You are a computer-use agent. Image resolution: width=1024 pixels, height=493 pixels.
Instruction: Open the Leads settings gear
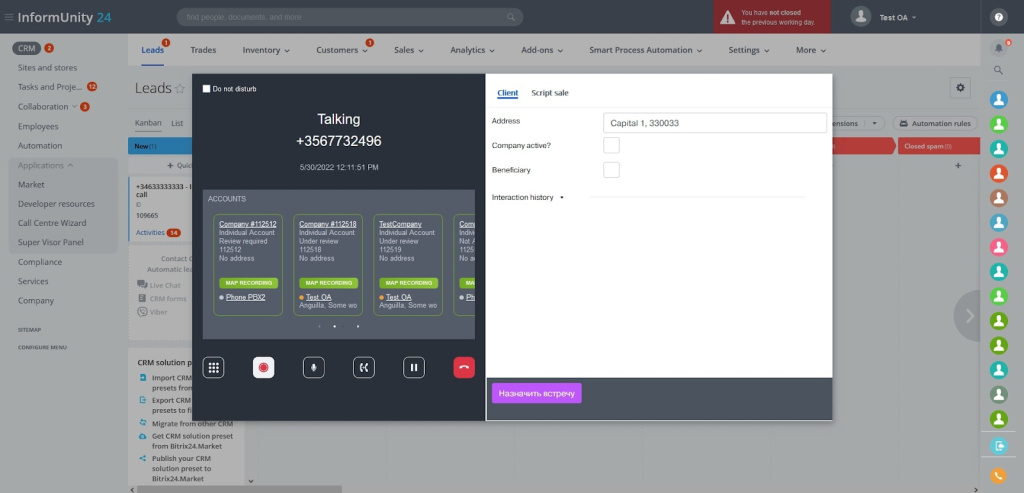960,87
